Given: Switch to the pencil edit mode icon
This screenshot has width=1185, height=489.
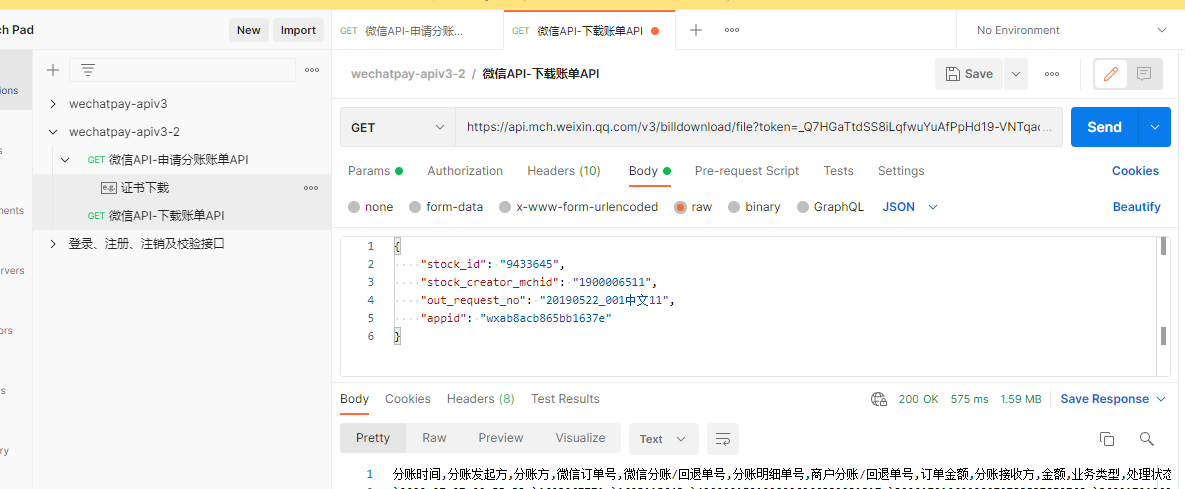Looking at the screenshot, I should coord(1111,74).
